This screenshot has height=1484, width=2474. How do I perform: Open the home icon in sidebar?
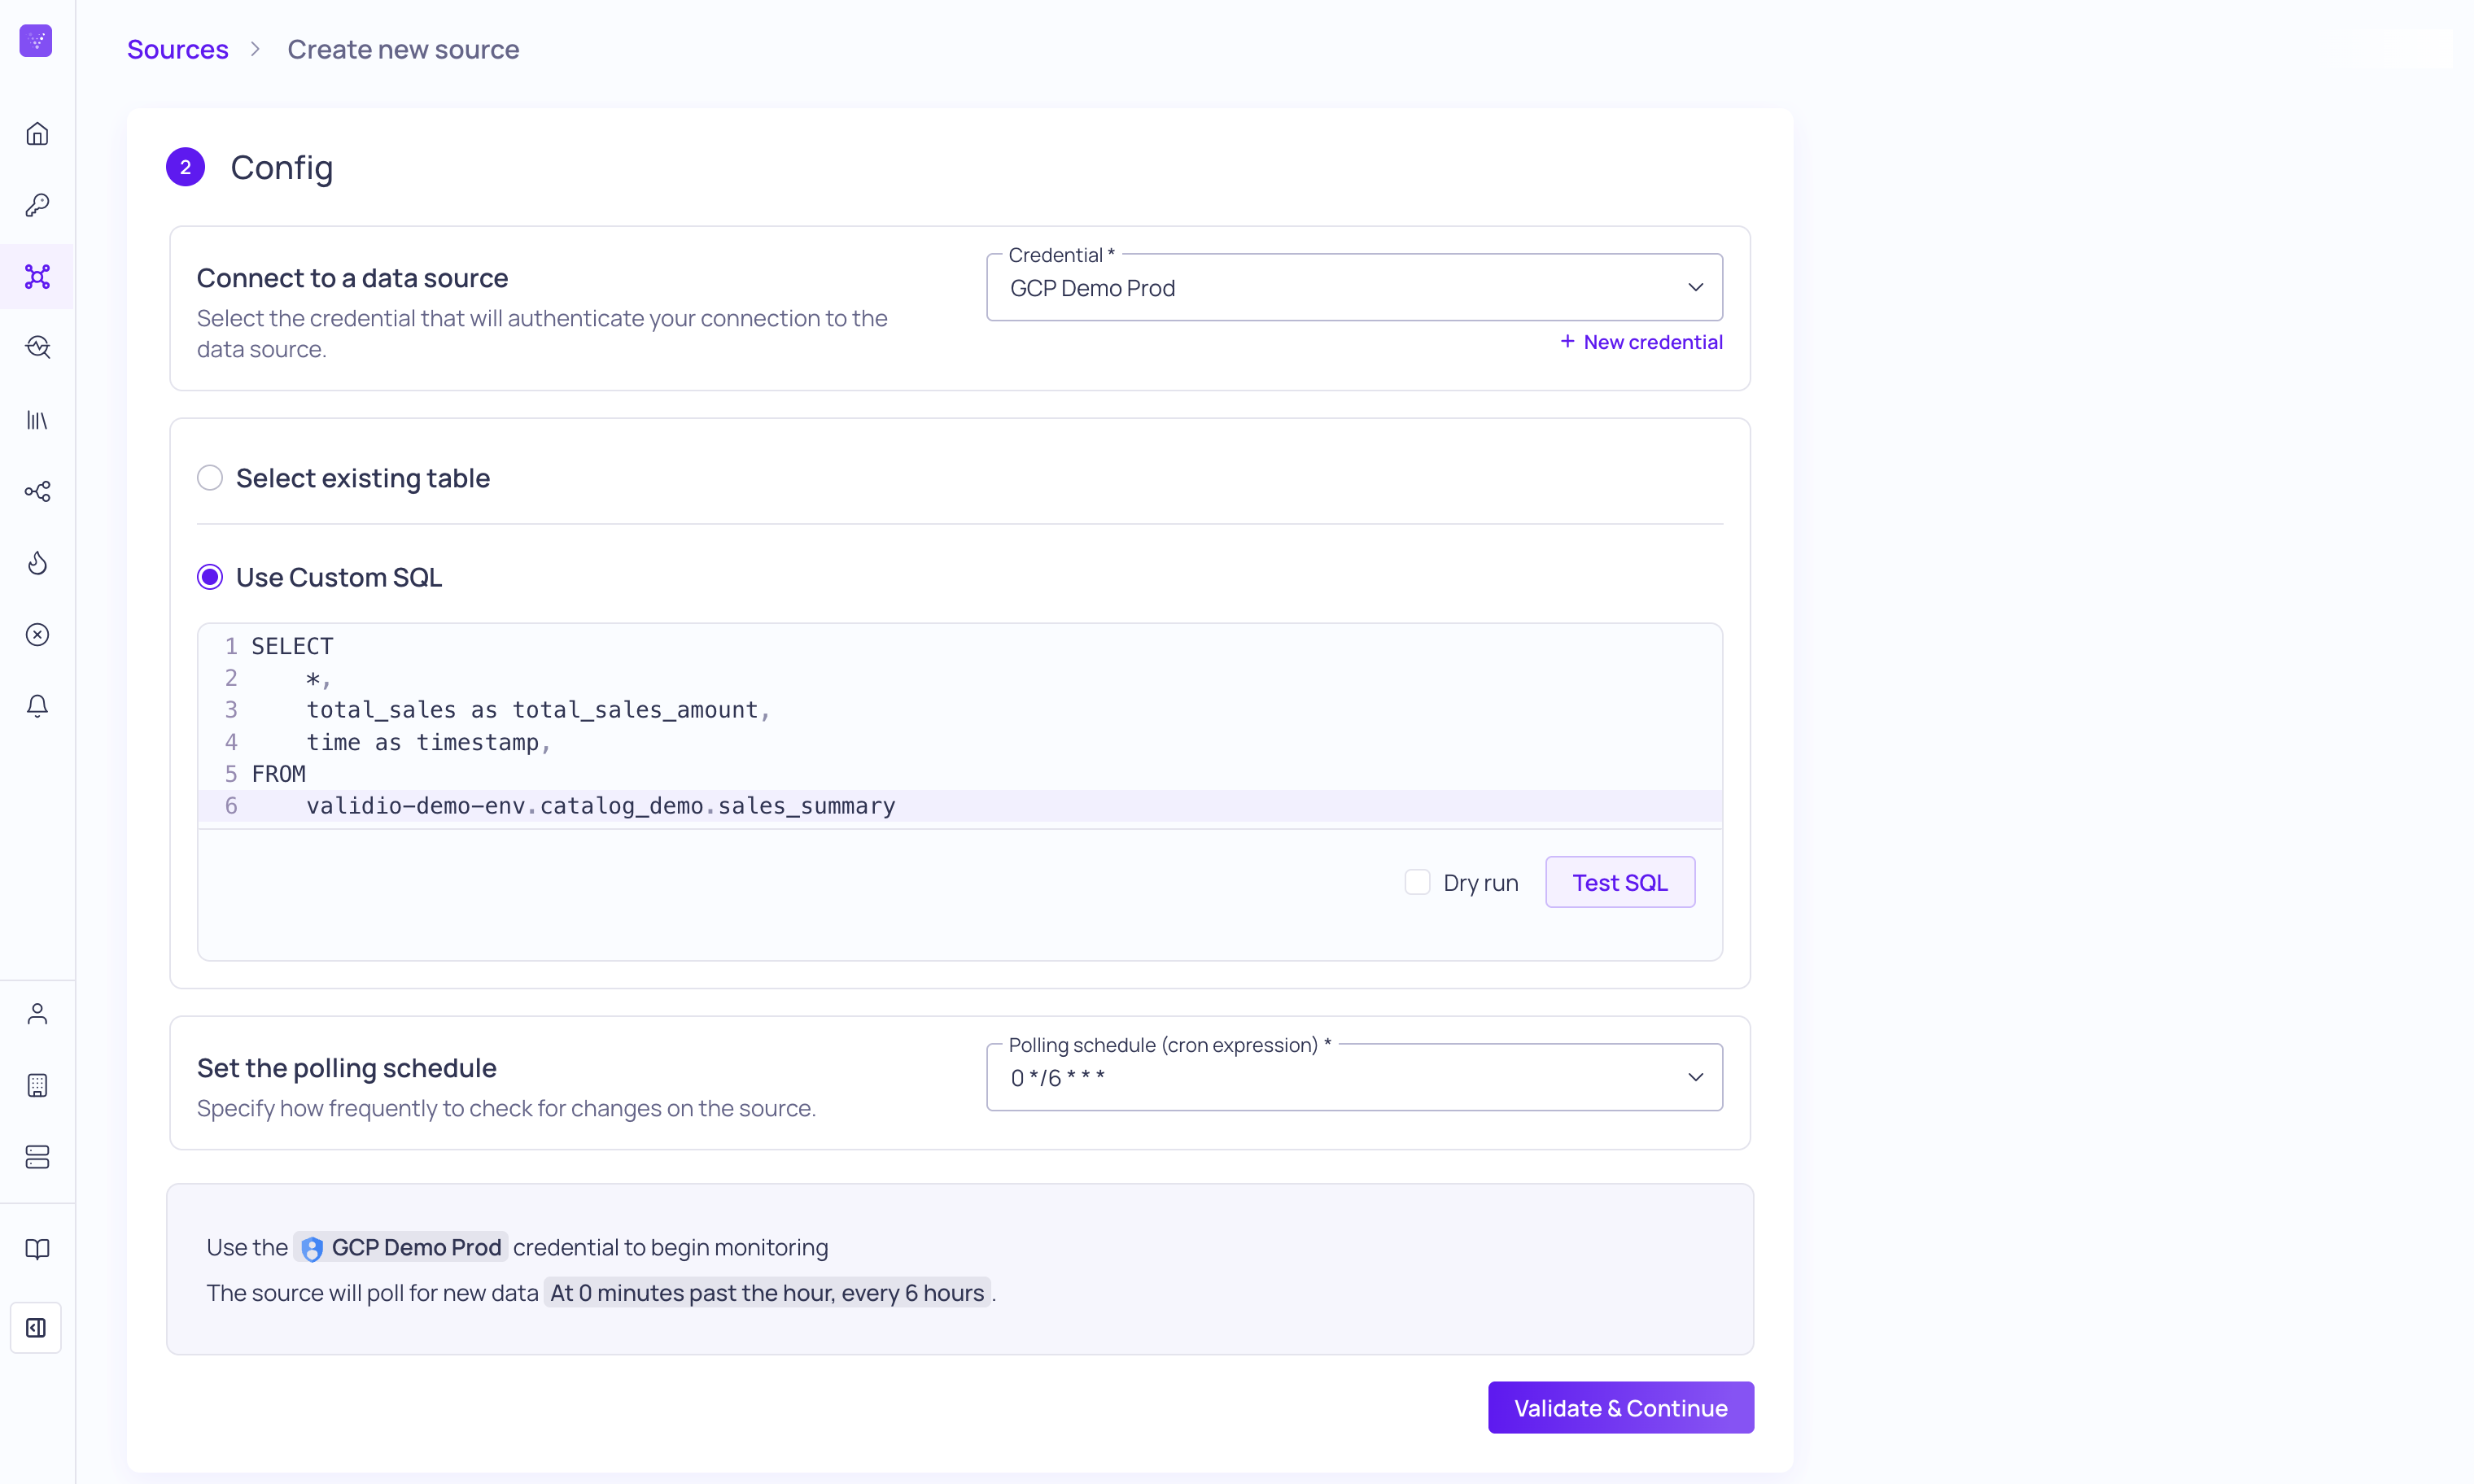(x=37, y=134)
